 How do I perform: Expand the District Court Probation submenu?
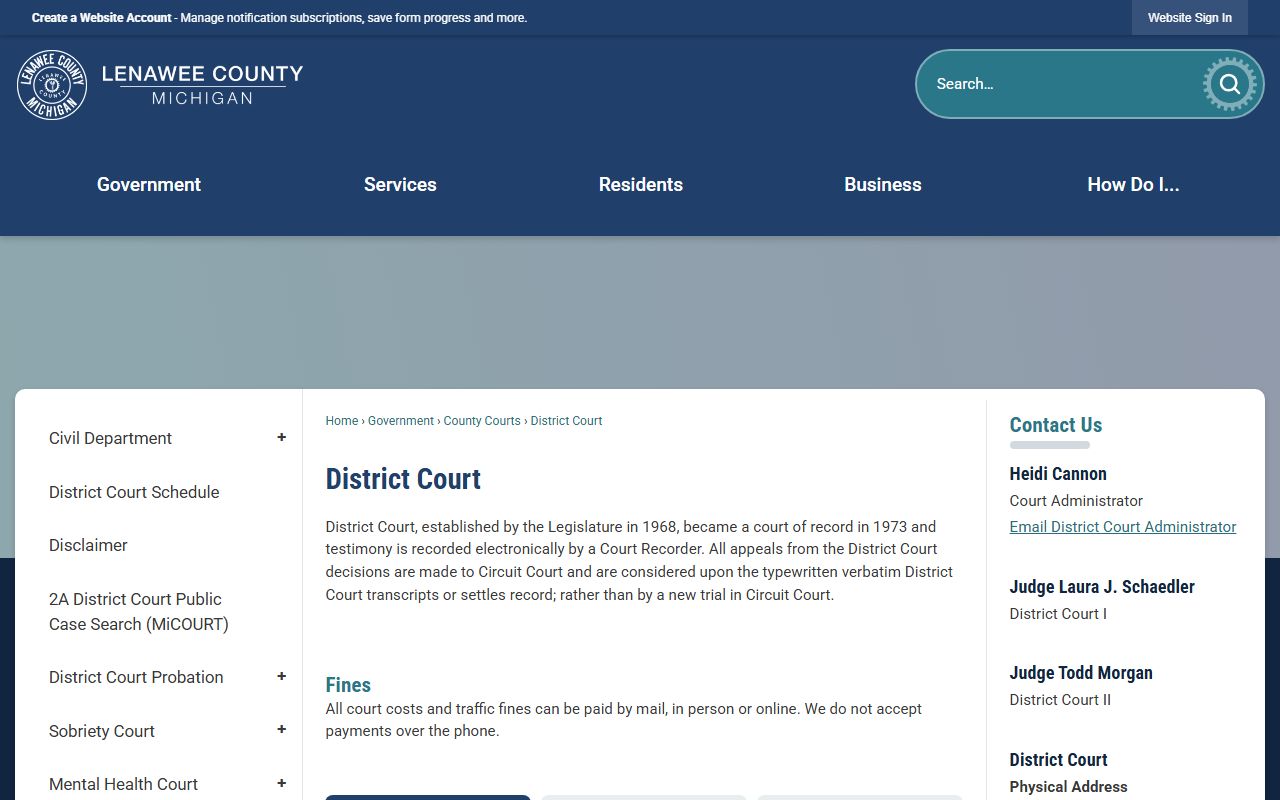(281, 677)
